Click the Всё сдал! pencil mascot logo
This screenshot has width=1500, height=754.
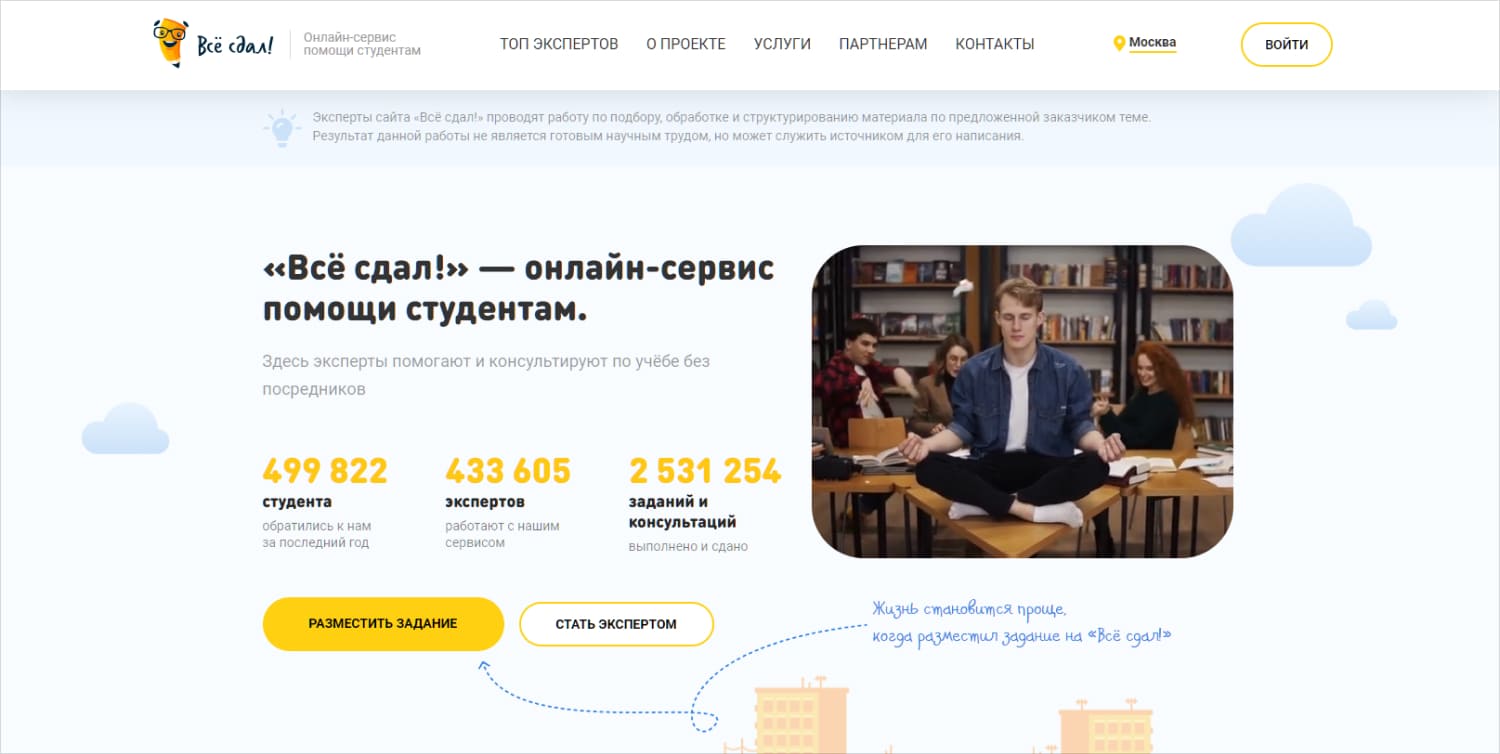point(170,43)
